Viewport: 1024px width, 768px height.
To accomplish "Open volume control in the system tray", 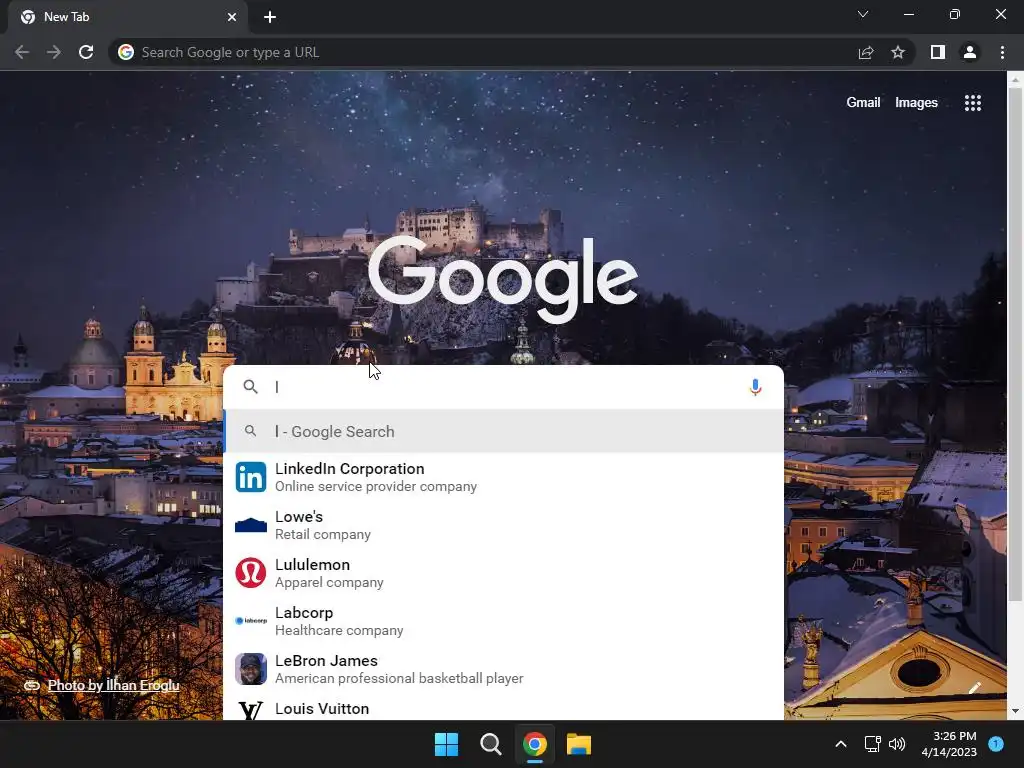I will point(897,744).
